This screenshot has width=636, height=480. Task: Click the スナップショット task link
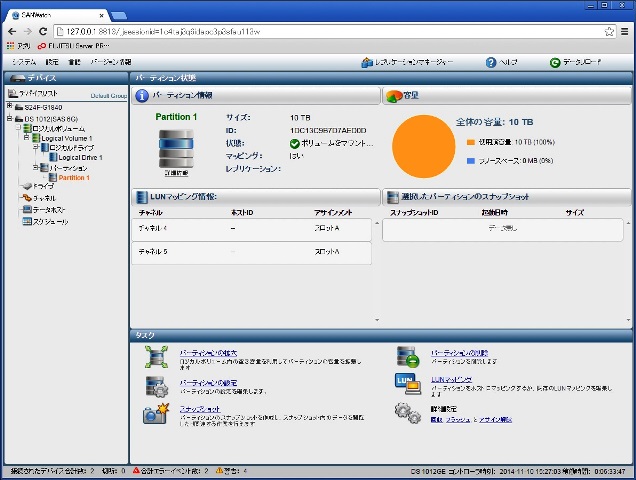(199, 409)
